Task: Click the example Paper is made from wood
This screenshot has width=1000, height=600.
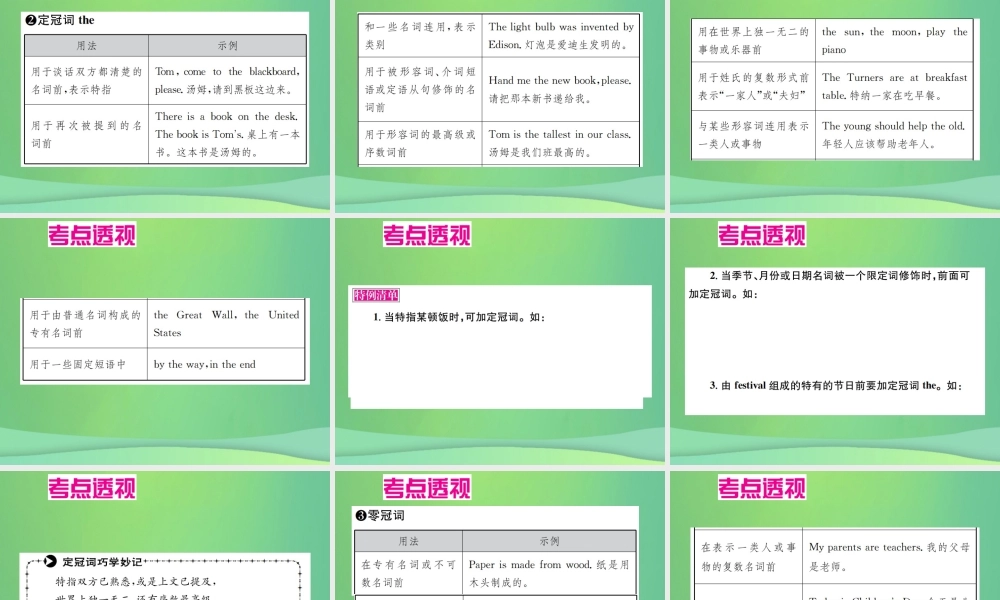Action: tap(549, 574)
